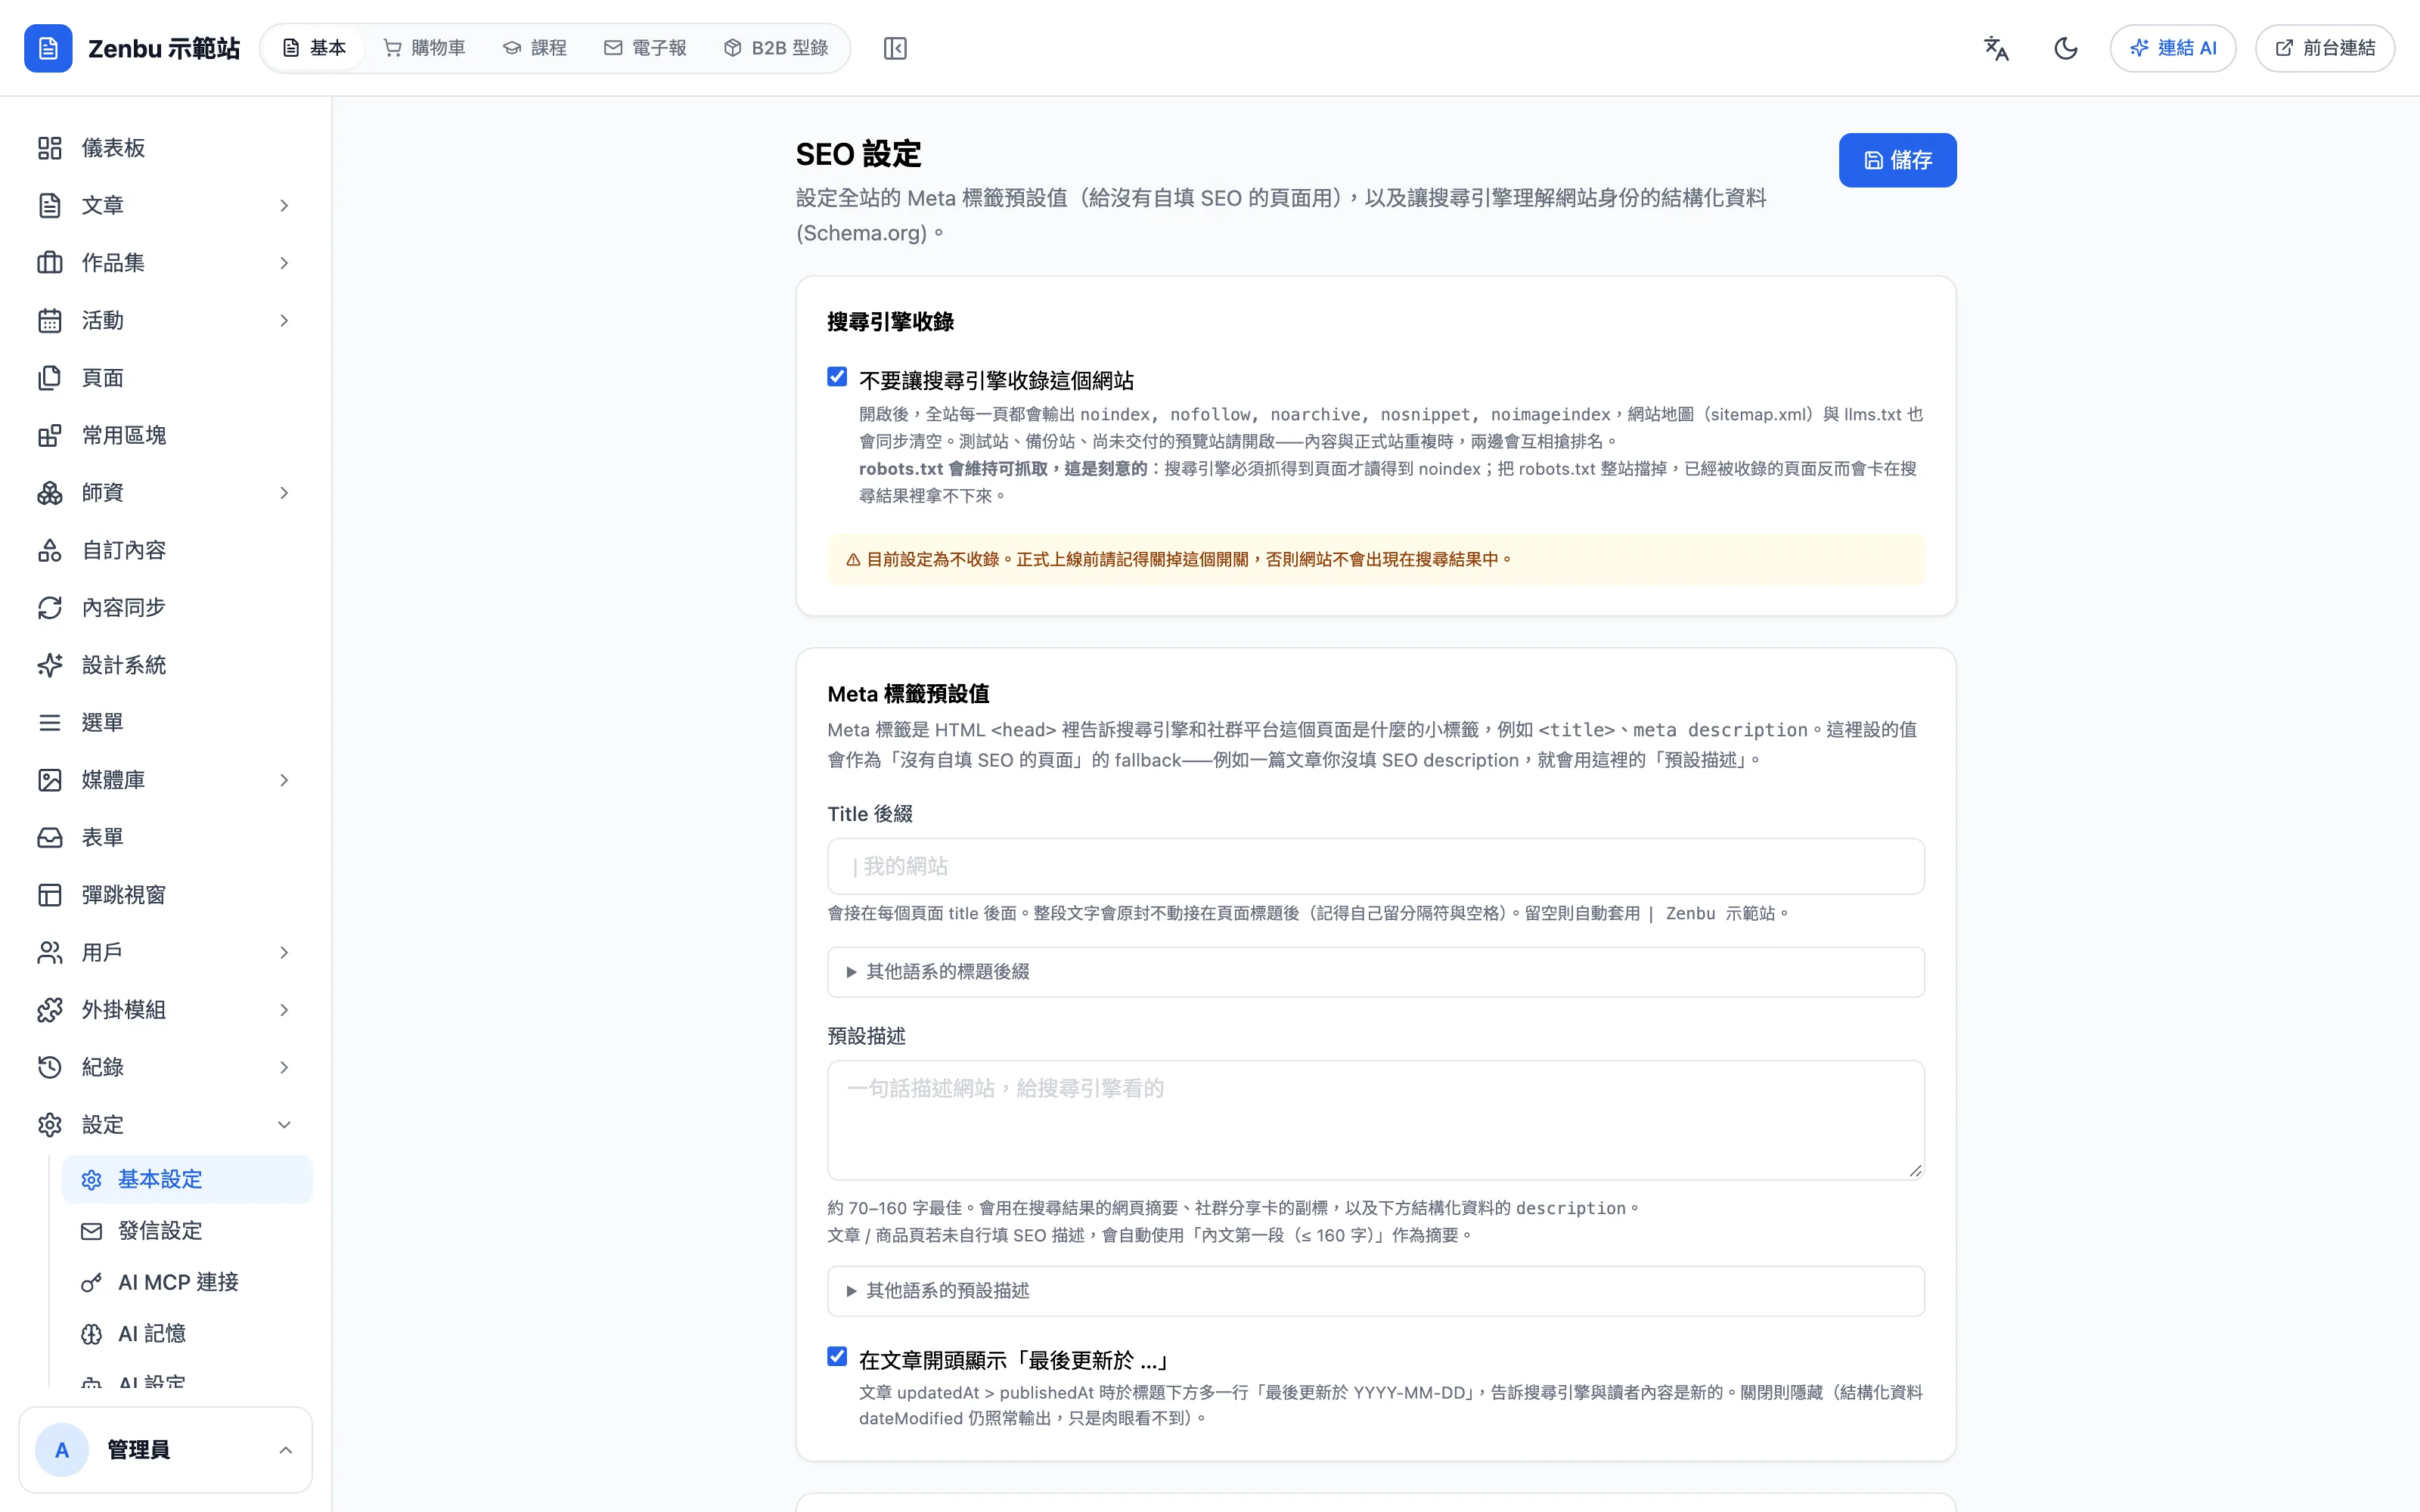Click the 預設描述 textarea
This screenshot has height=1512, width=2420.
pyautogui.click(x=1375, y=1120)
